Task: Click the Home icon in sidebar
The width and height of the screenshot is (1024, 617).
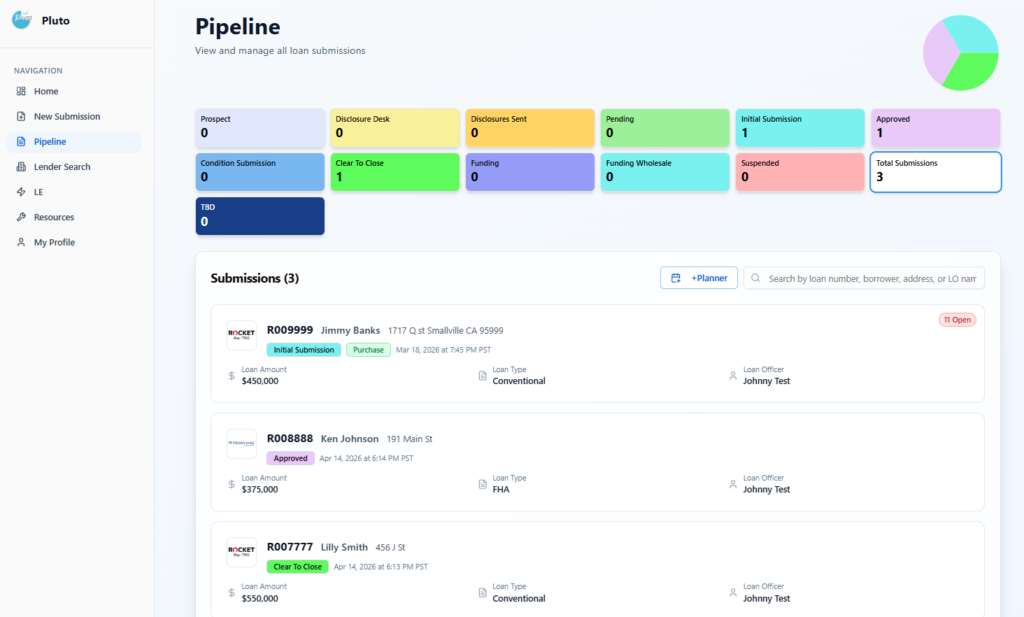Action: (21, 91)
